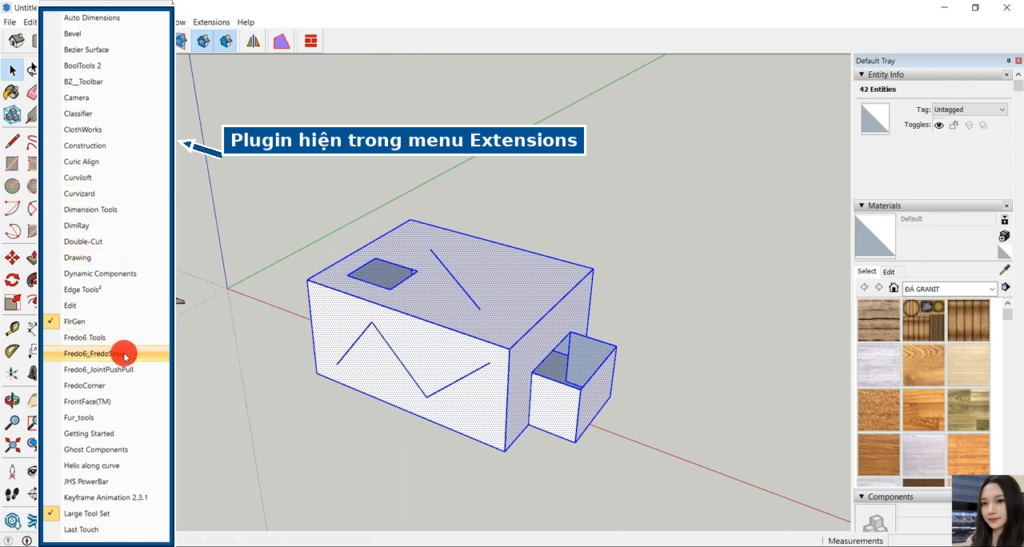
Task: Choose the Pie arc tool
Action: [x=12, y=231]
